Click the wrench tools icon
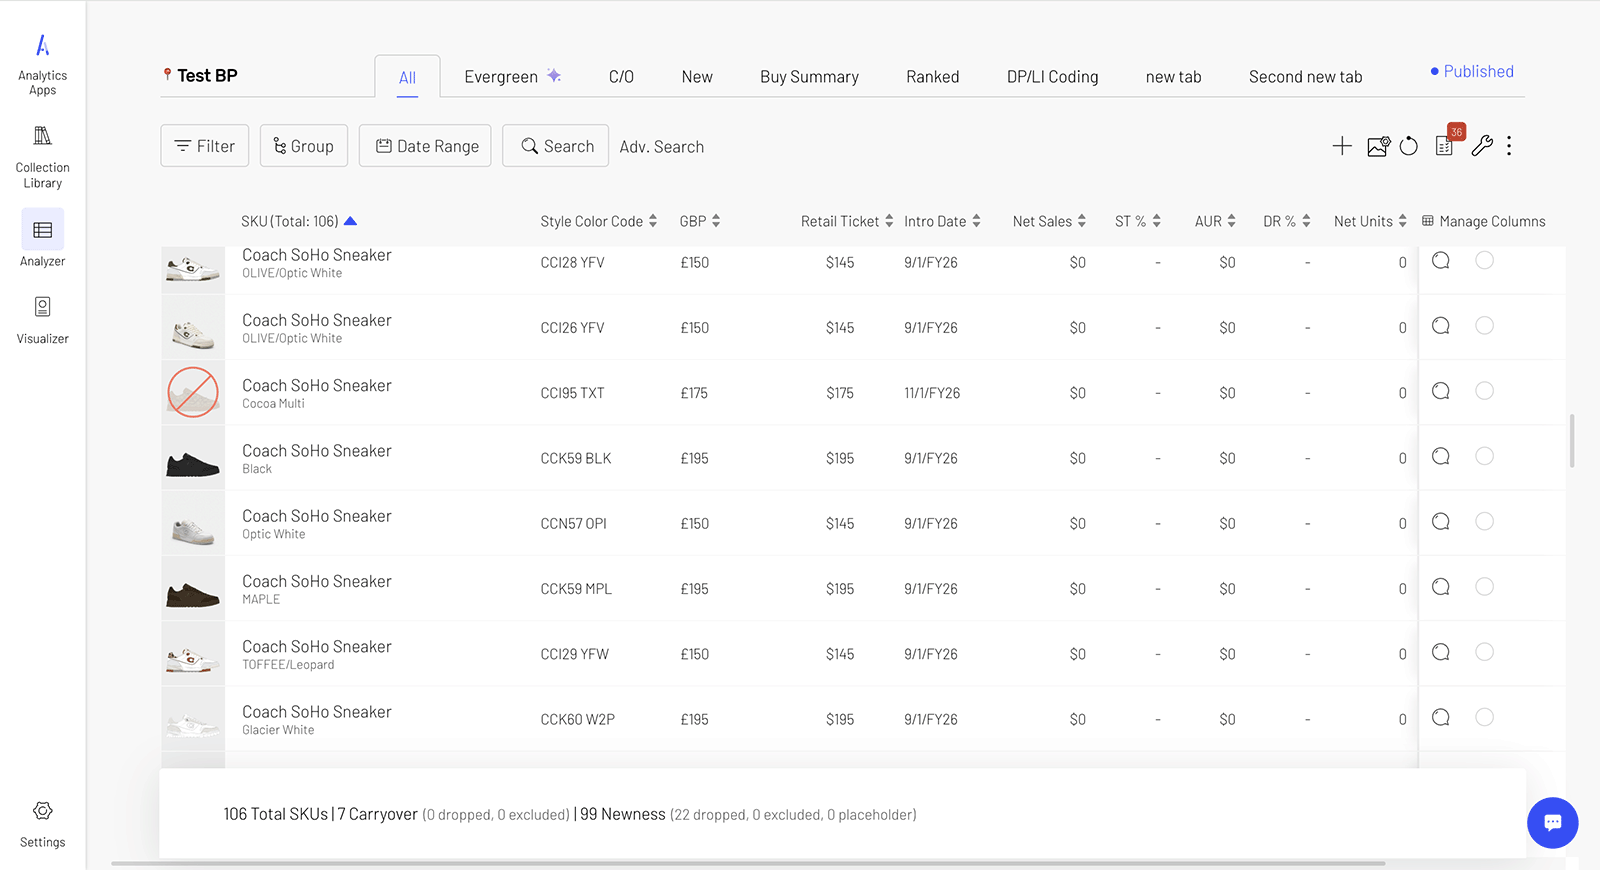The width and height of the screenshot is (1600, 870). pos(1482,146)
